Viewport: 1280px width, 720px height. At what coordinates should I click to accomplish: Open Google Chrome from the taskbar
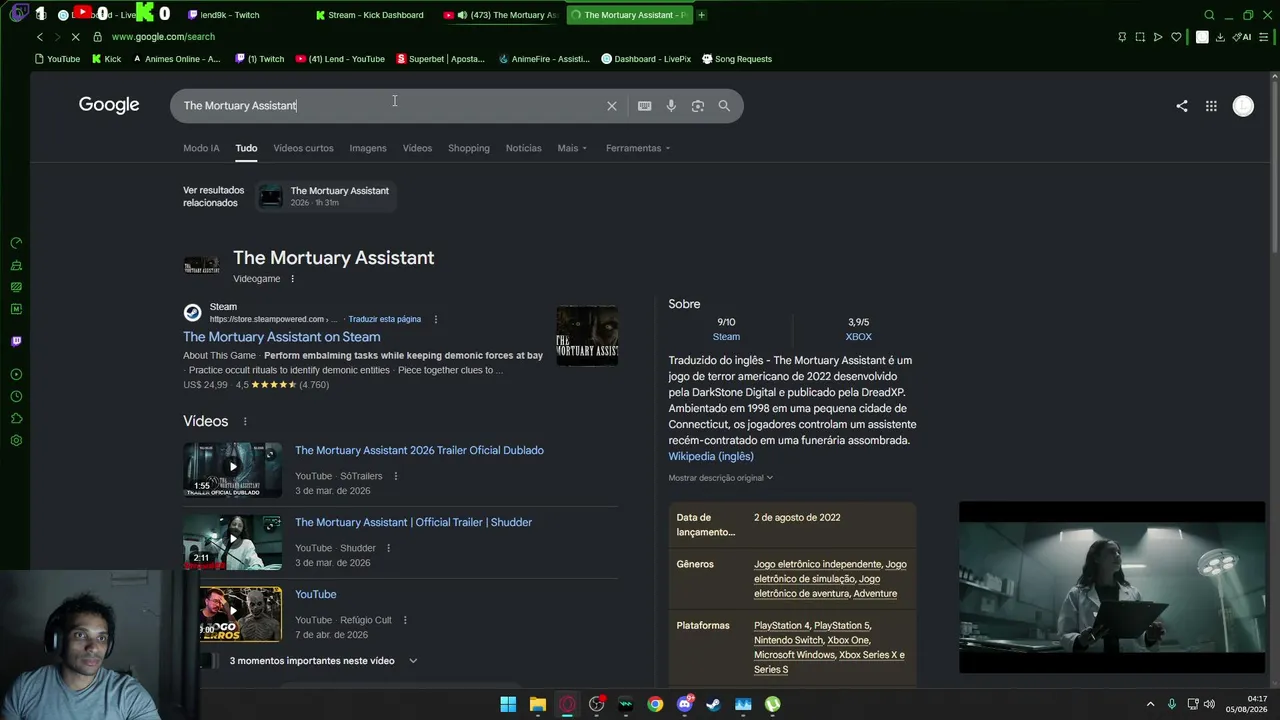point(655,704)
